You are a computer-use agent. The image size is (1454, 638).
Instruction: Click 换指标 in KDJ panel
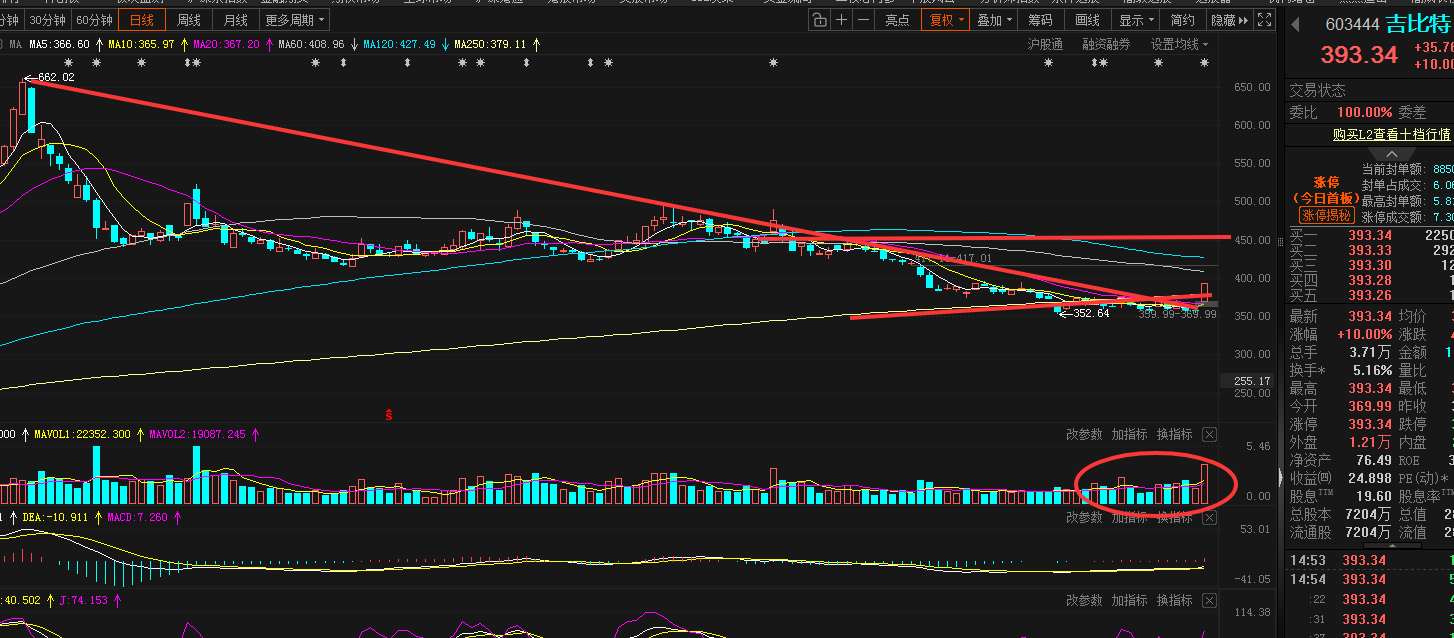tap(1174, 600)
